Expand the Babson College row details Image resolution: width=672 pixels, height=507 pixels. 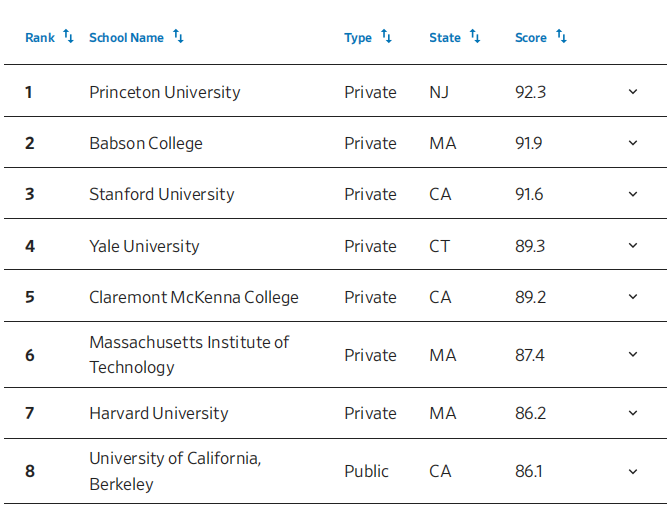[x=633, y=143]
